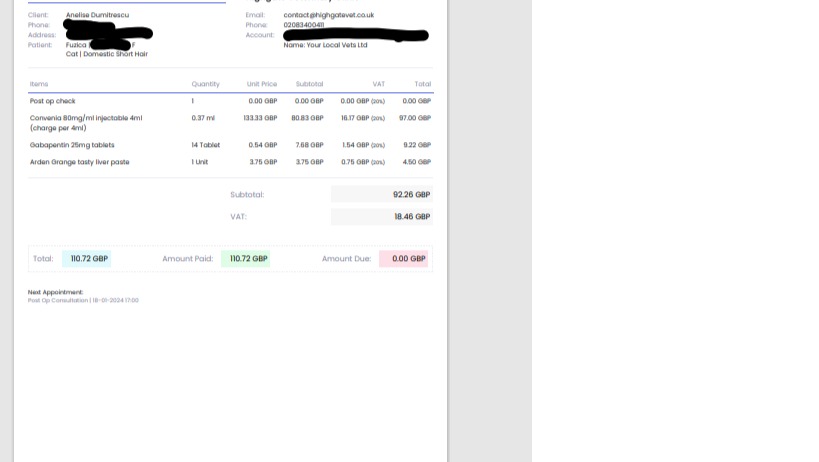Click Gabapentin unit price 0.54 GBP
The height and width of the screenshot is (462, 819).
(263, 145)
